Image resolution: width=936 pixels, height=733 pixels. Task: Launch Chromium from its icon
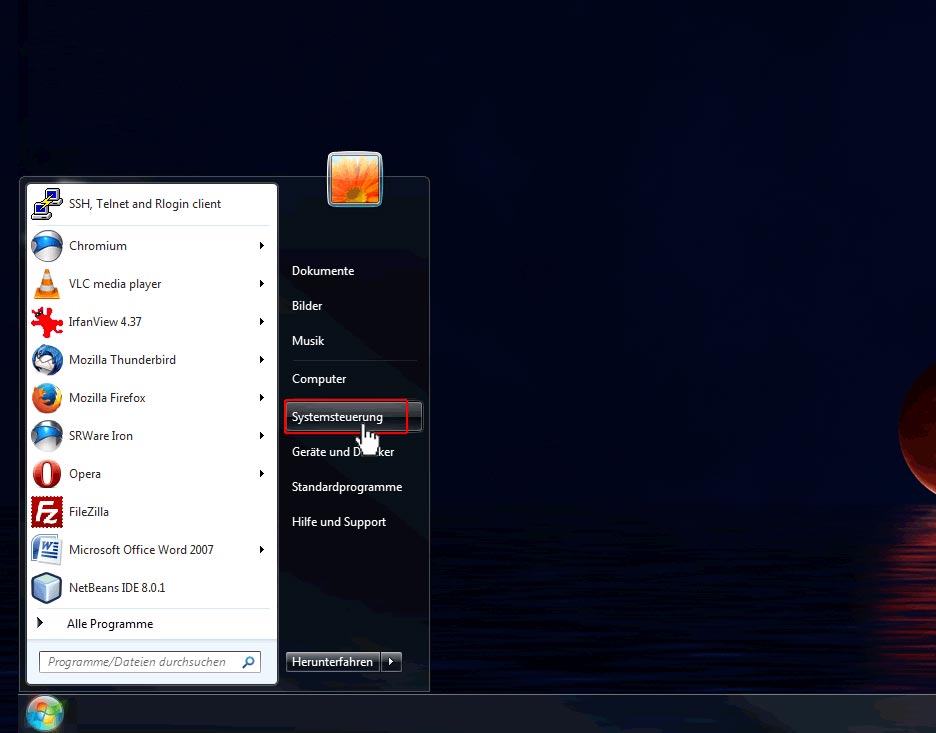[47, 246]
